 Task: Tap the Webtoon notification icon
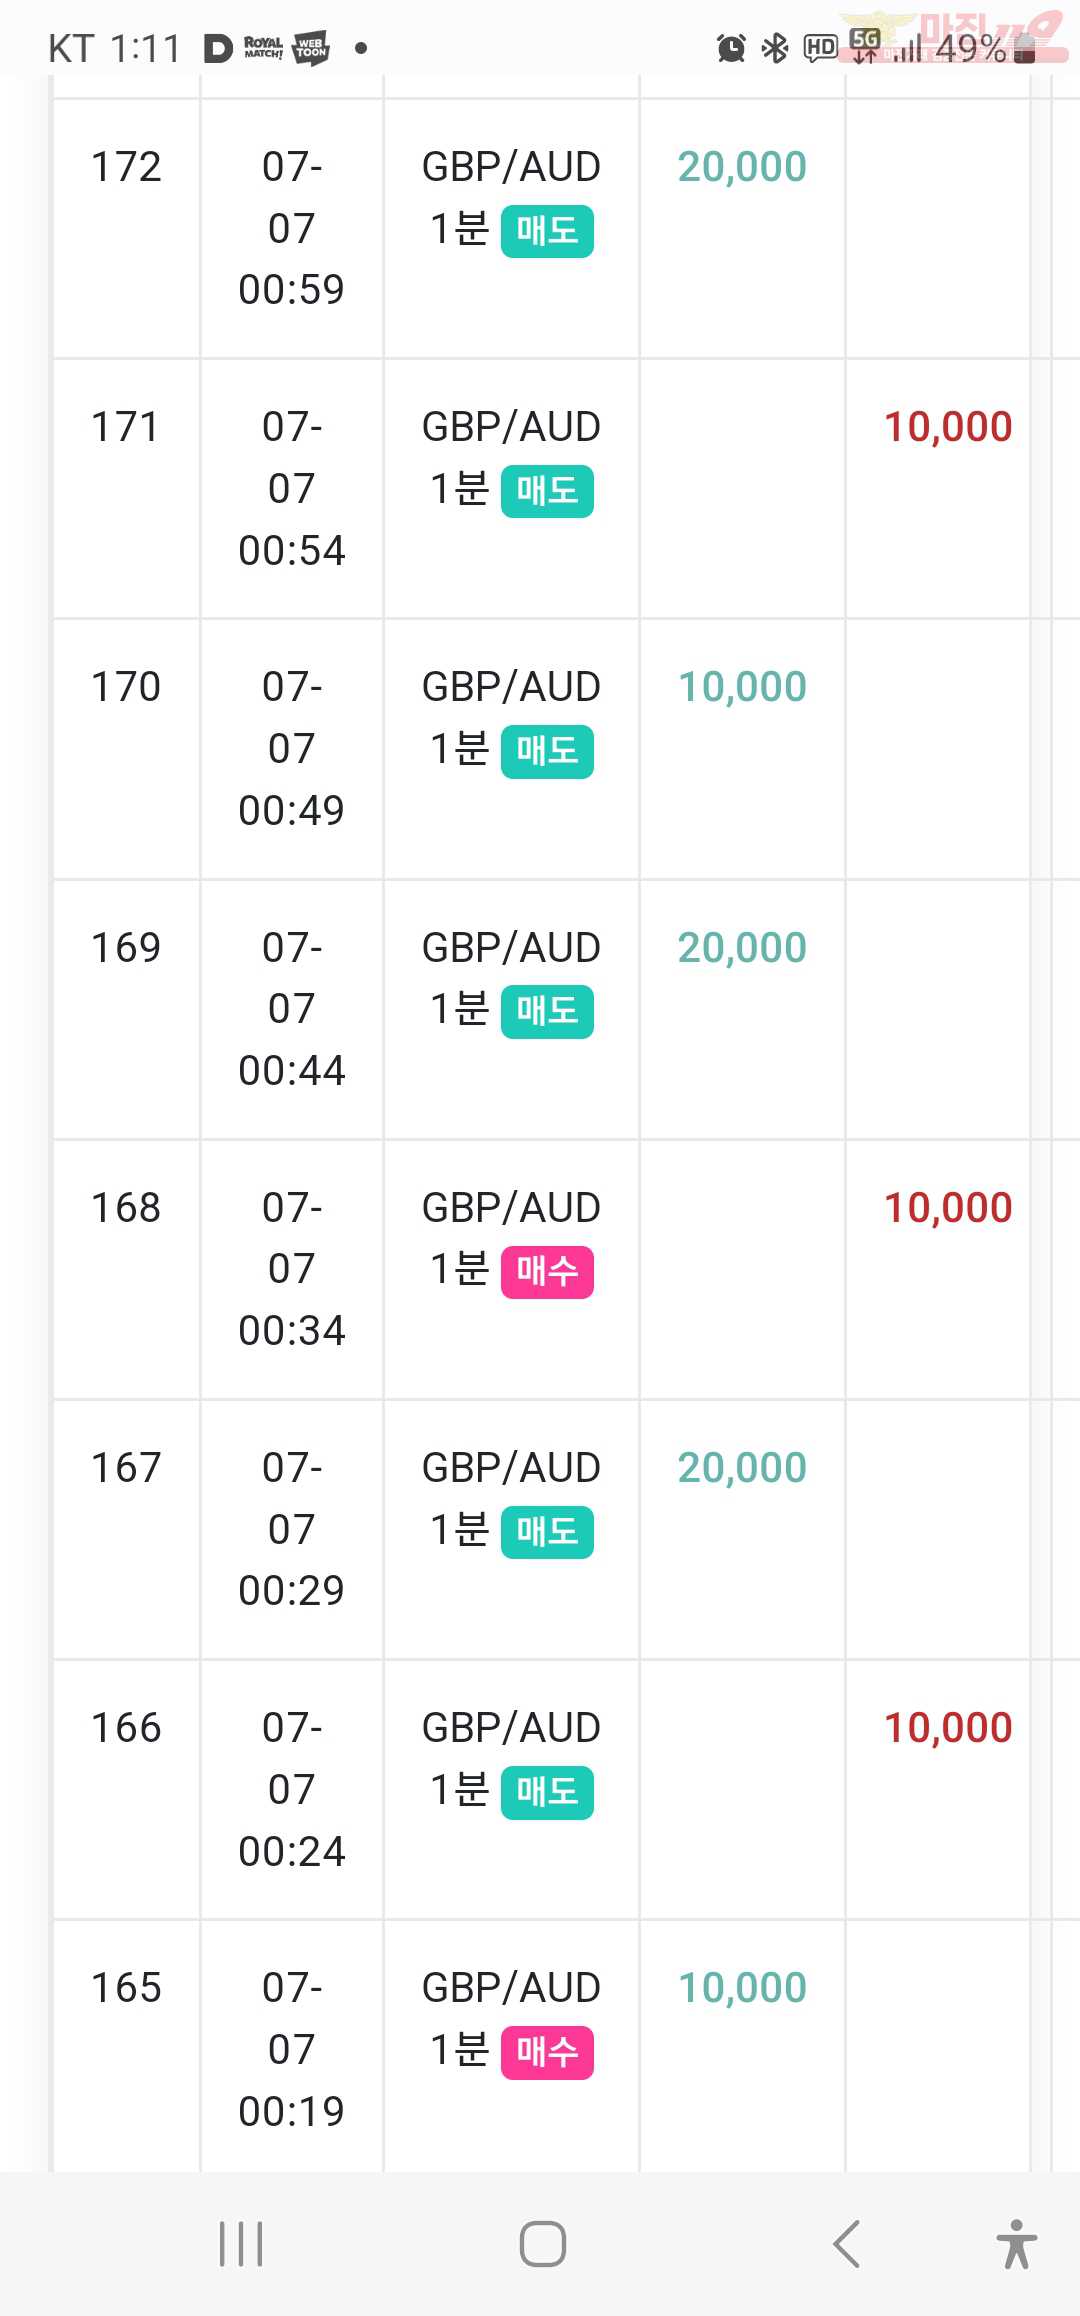point(311,47)
